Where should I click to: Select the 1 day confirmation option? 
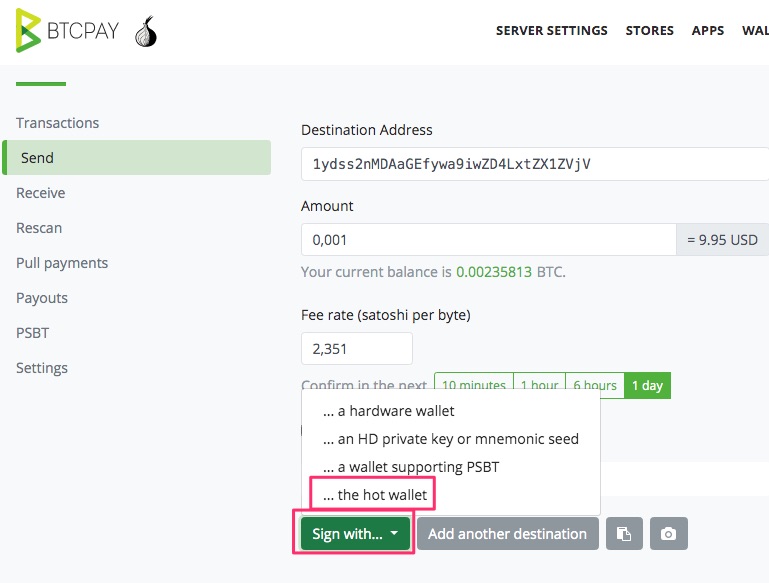[x=647, y=385]
